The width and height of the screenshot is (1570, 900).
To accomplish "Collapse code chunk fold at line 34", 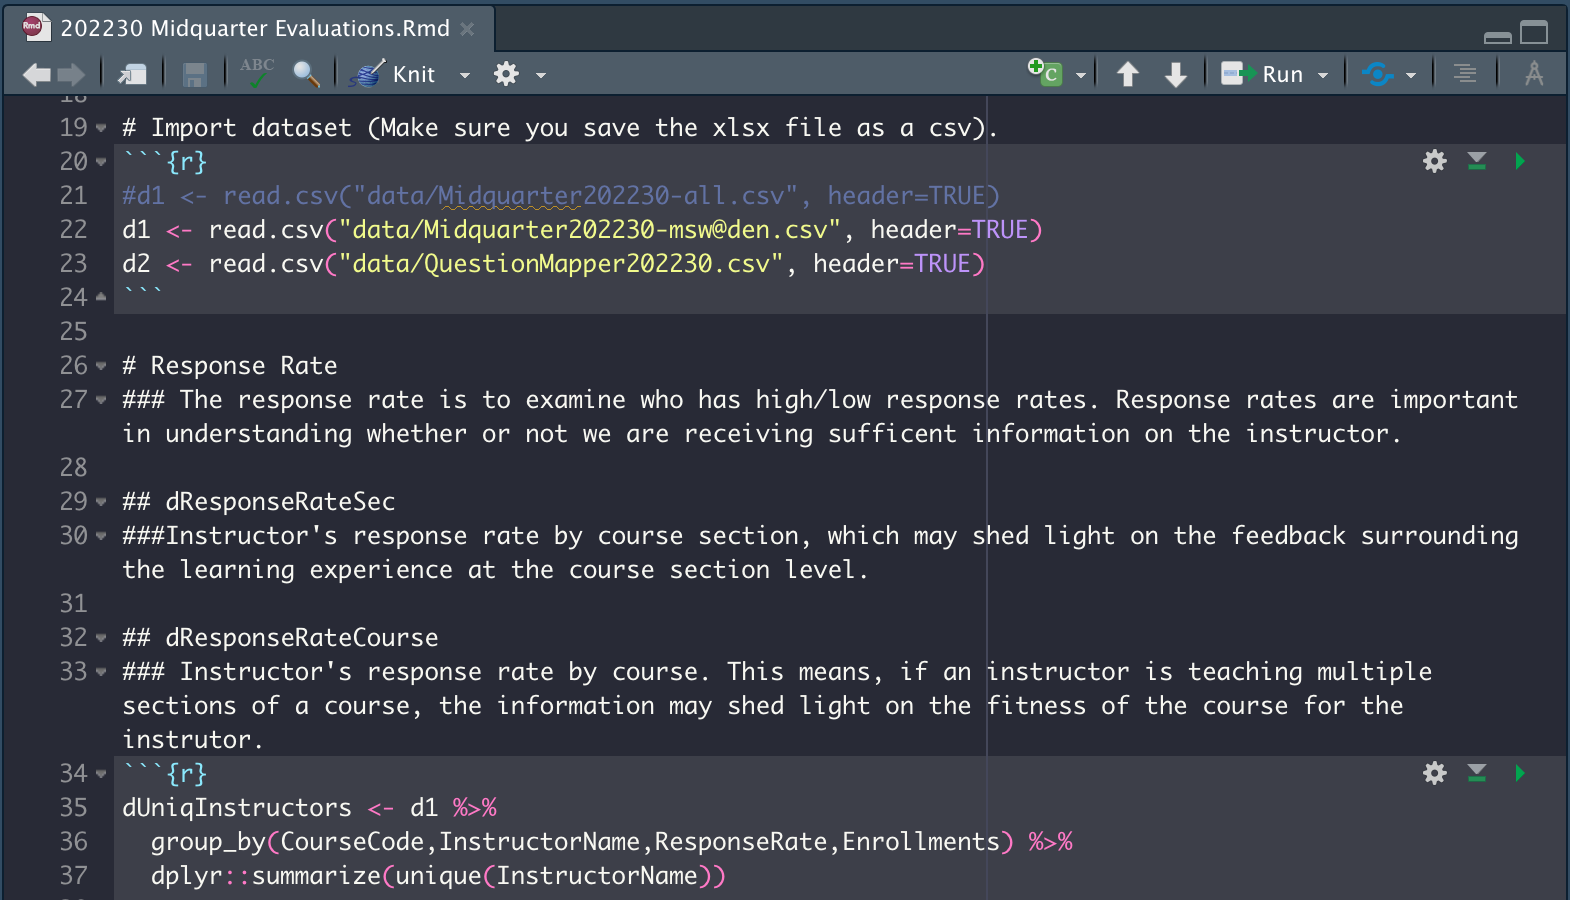I will (x=101, y=774).
